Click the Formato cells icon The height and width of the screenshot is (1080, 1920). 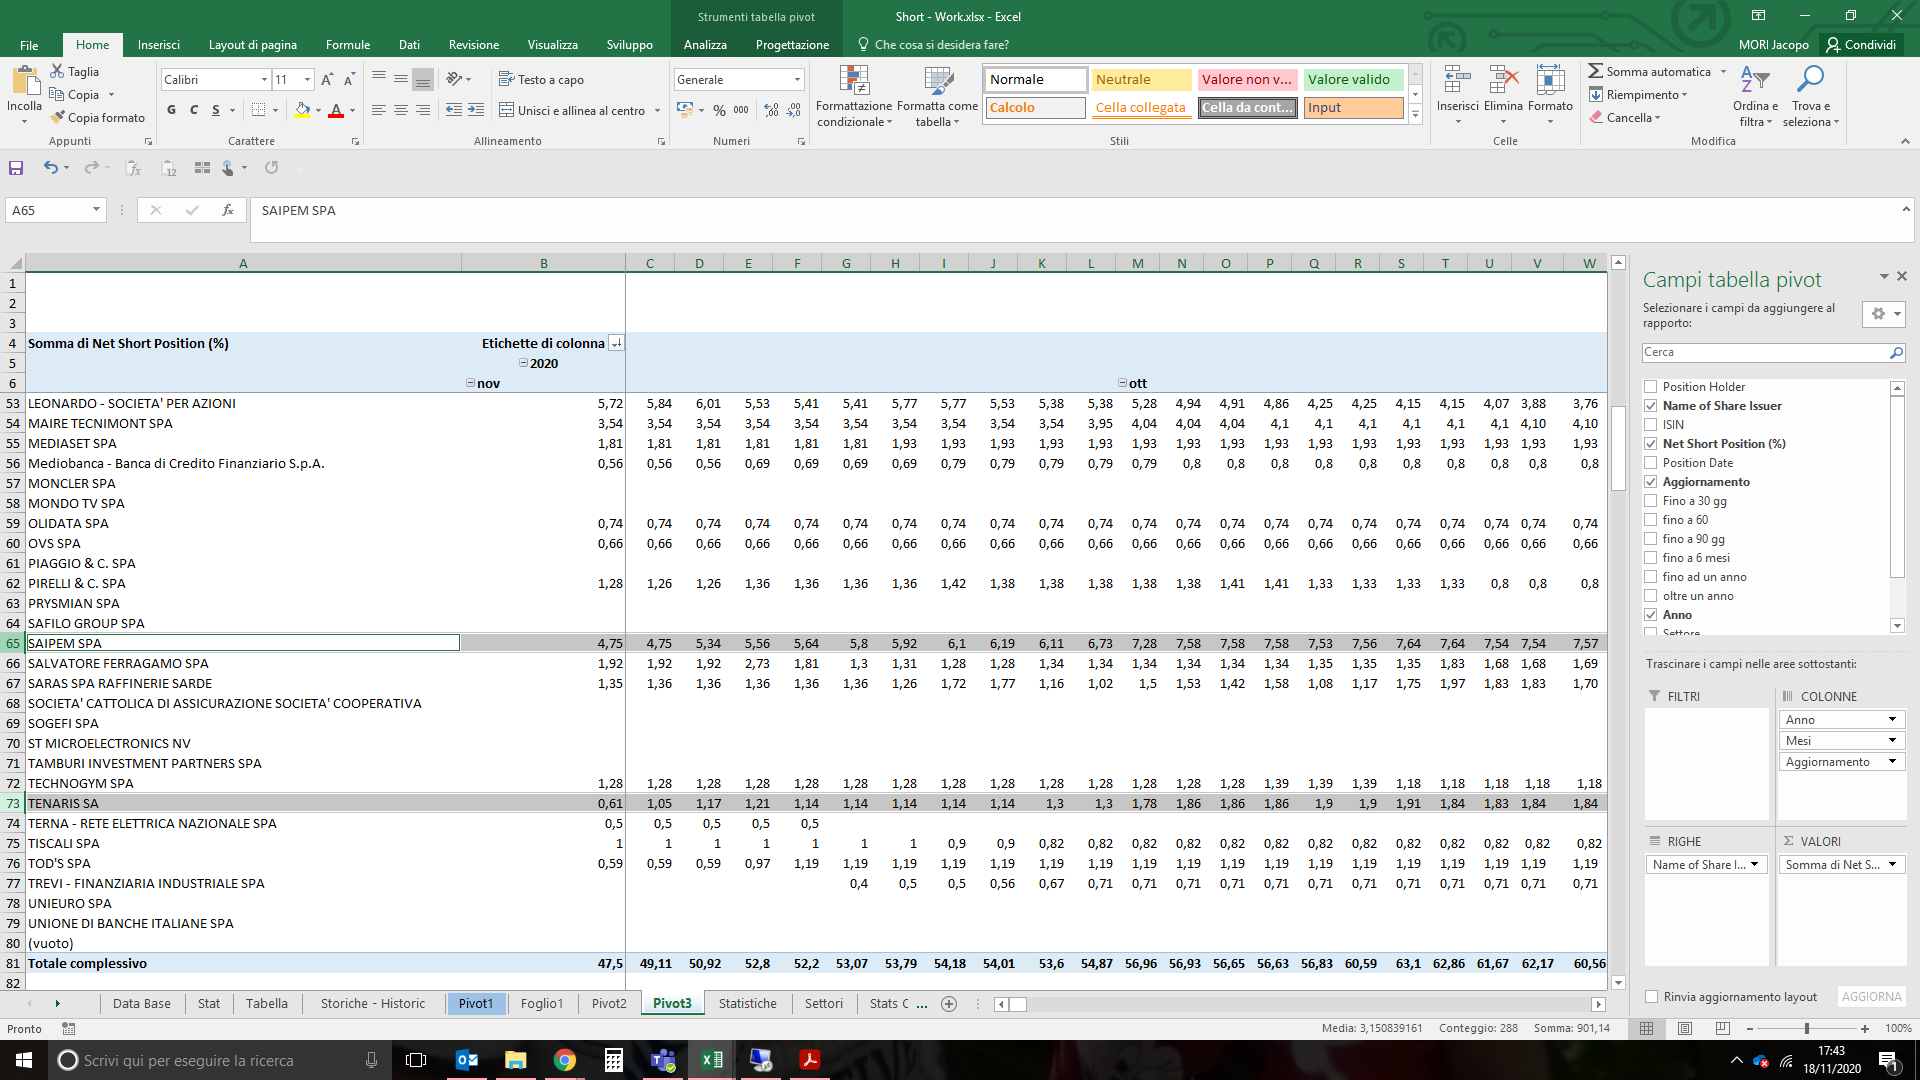[x=1550, y=80]
